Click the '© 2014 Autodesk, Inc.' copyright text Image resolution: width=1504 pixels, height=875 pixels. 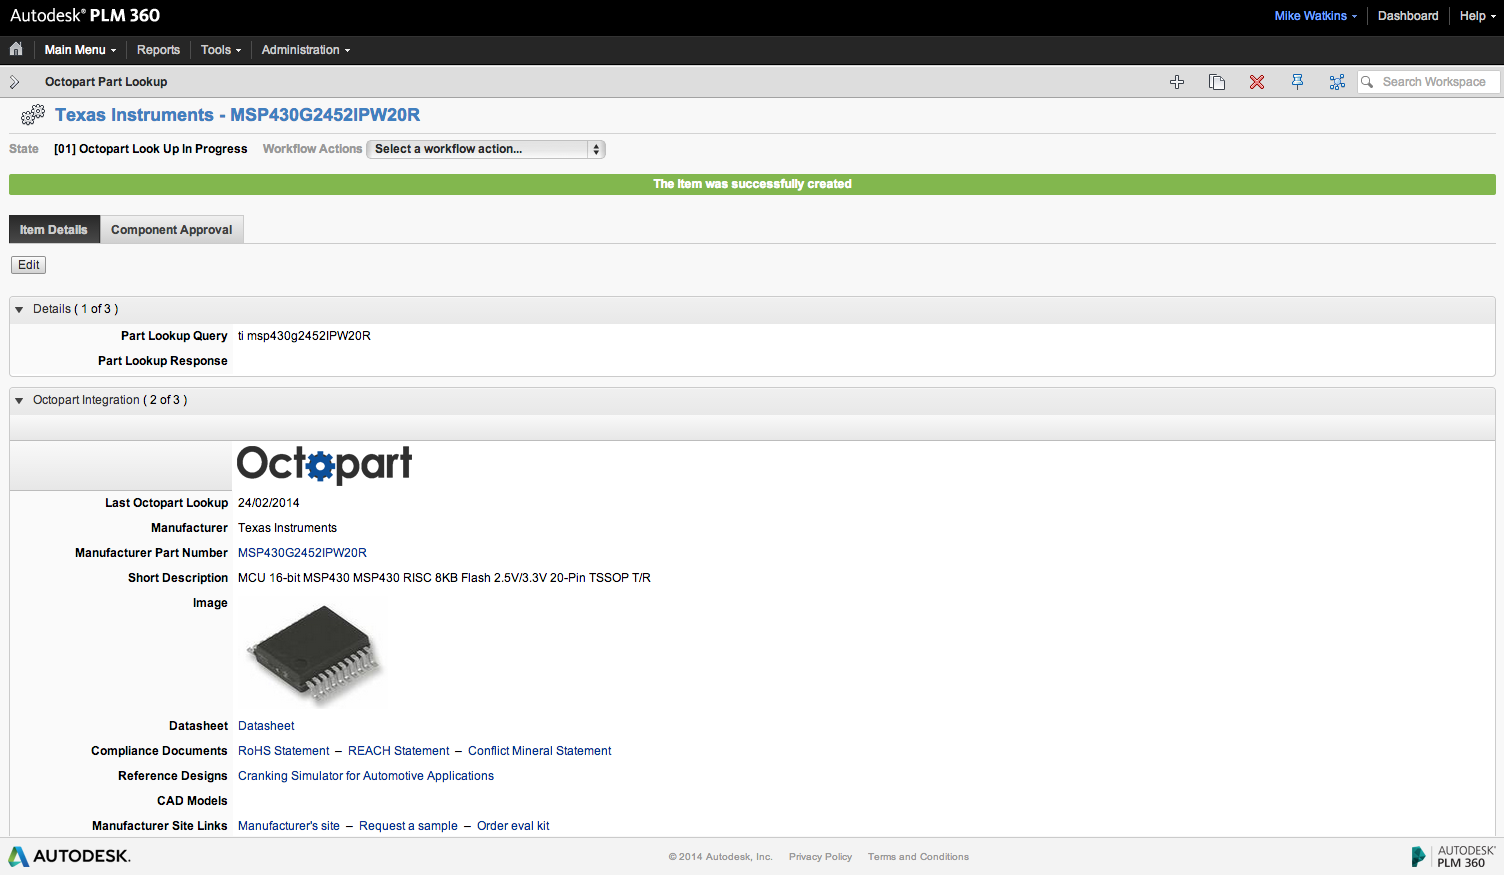coord(721,857)
